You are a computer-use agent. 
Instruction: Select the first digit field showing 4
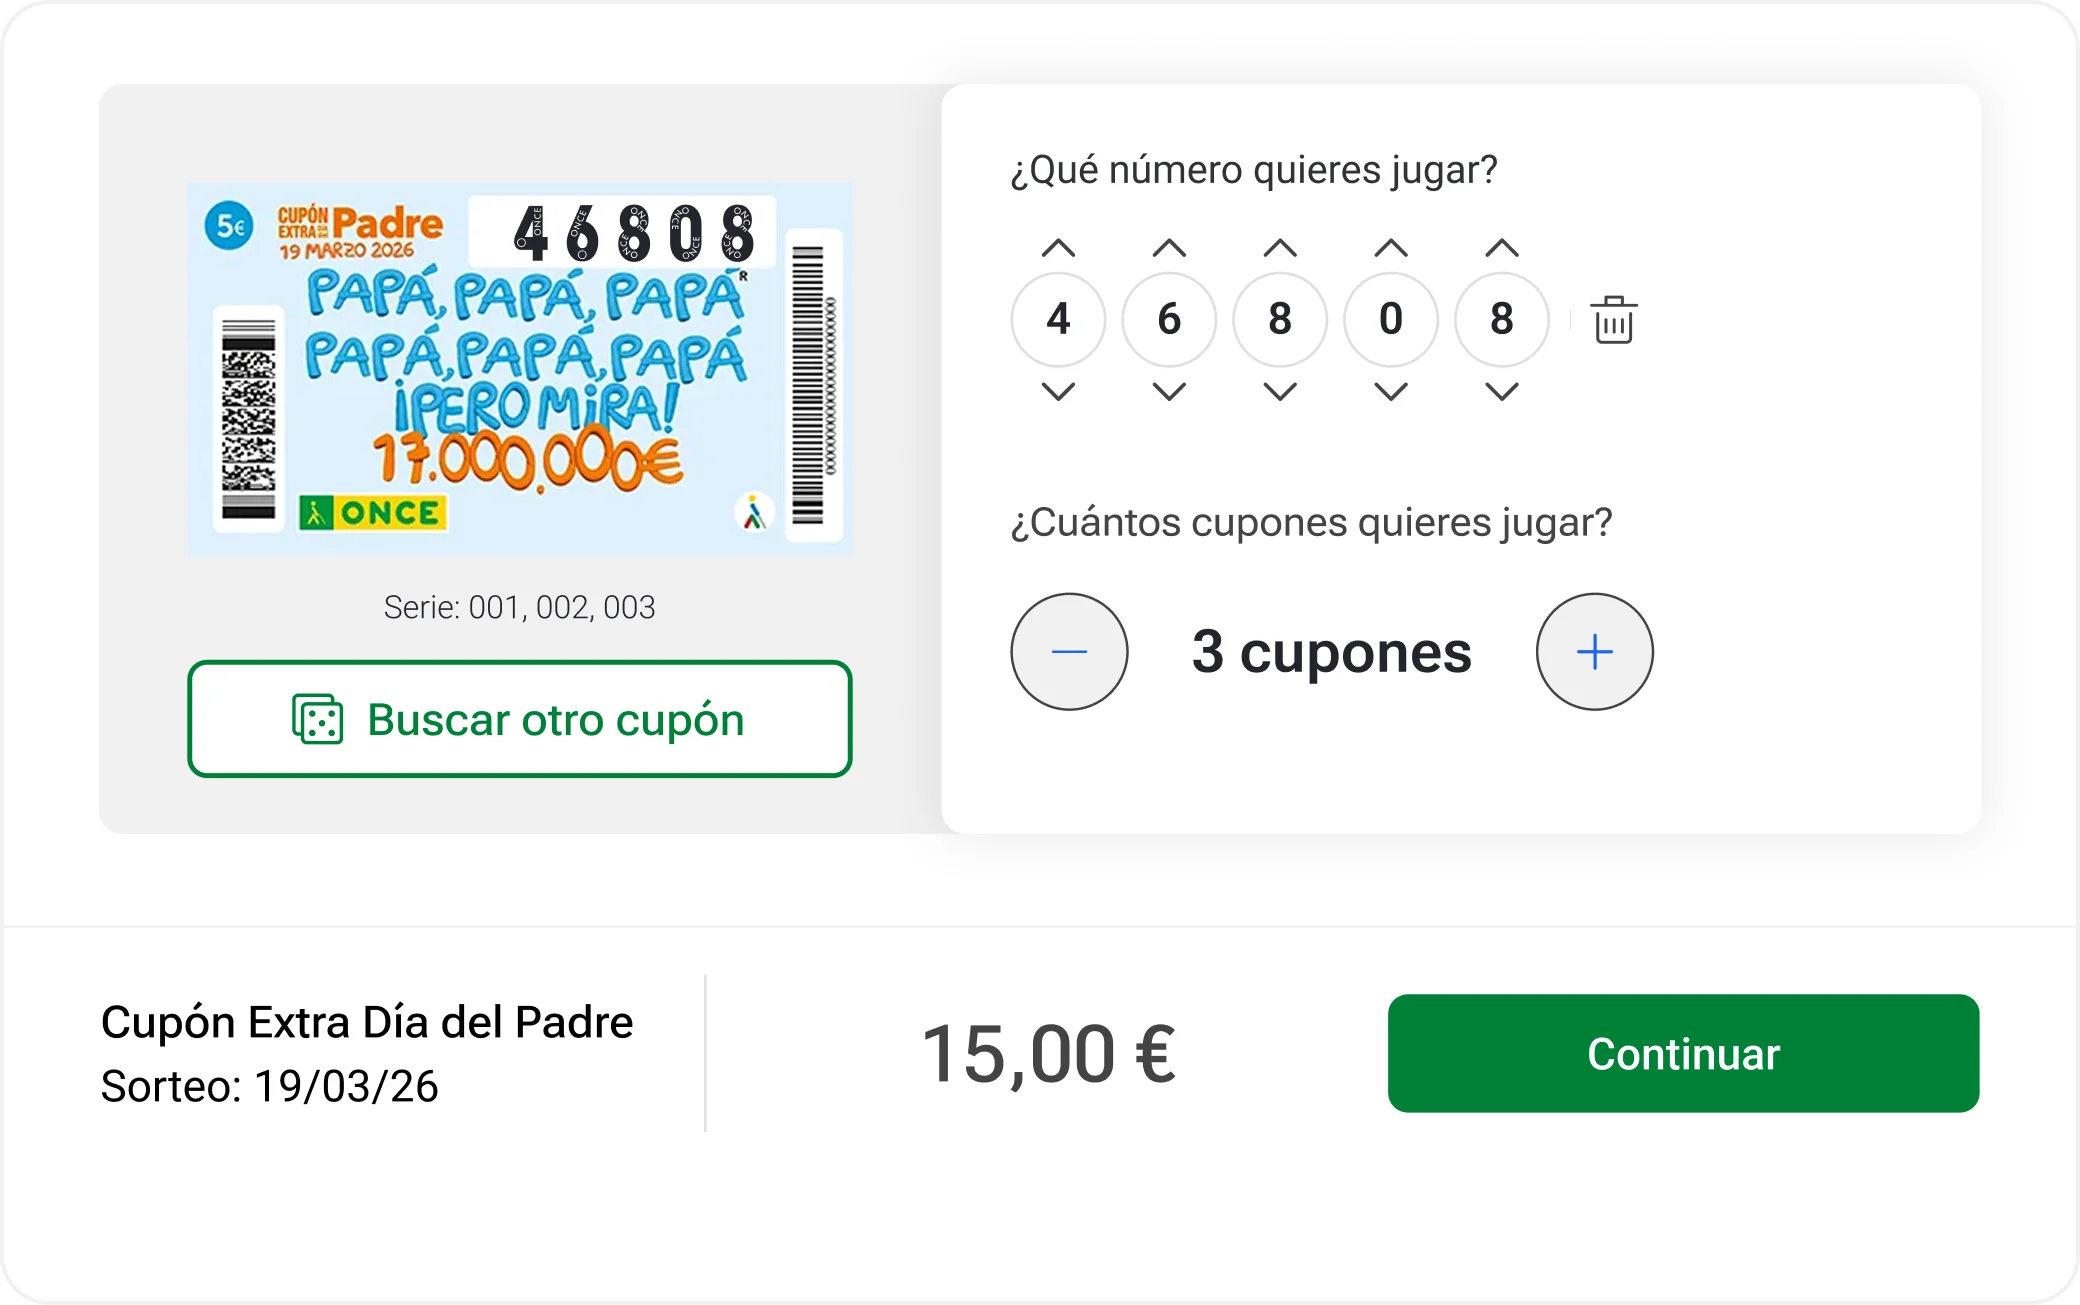[1058, 320]
